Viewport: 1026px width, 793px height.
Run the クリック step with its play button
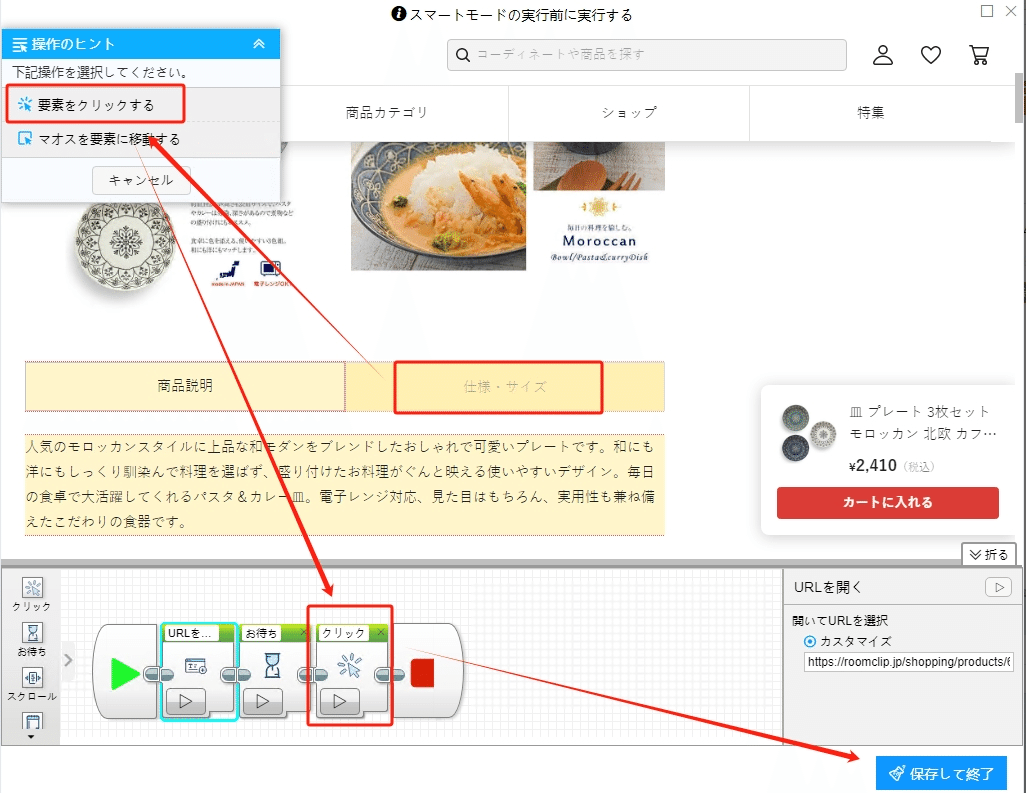coord(340,701)
